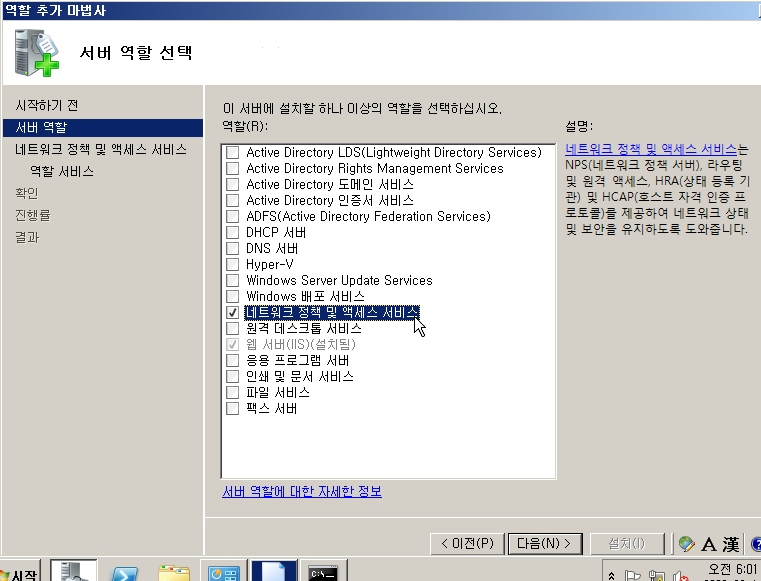The width and height of the screenshot is (761, 581).
Task: Select the 응용 프로그램 서버 role label
Action: (298, 361)
